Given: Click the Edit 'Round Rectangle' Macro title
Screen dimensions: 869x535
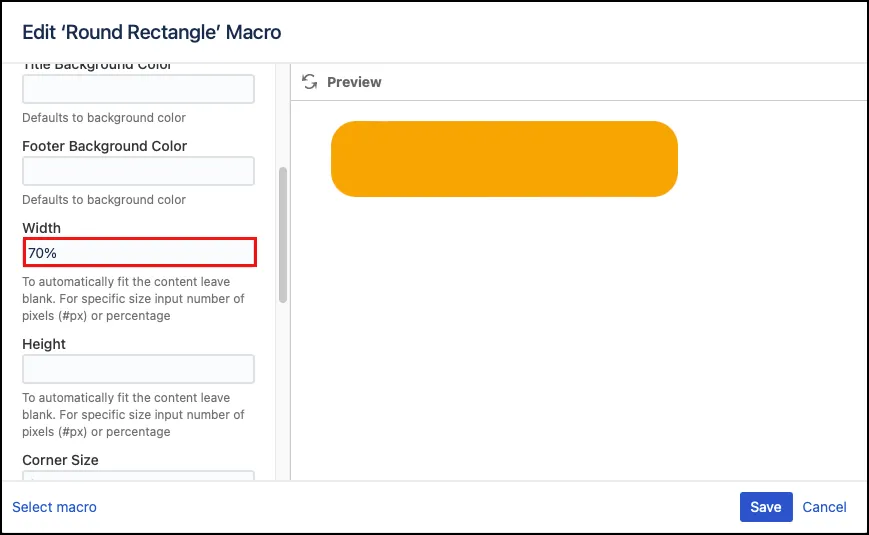Looking at the screenshot, I should tap(152, 32).
